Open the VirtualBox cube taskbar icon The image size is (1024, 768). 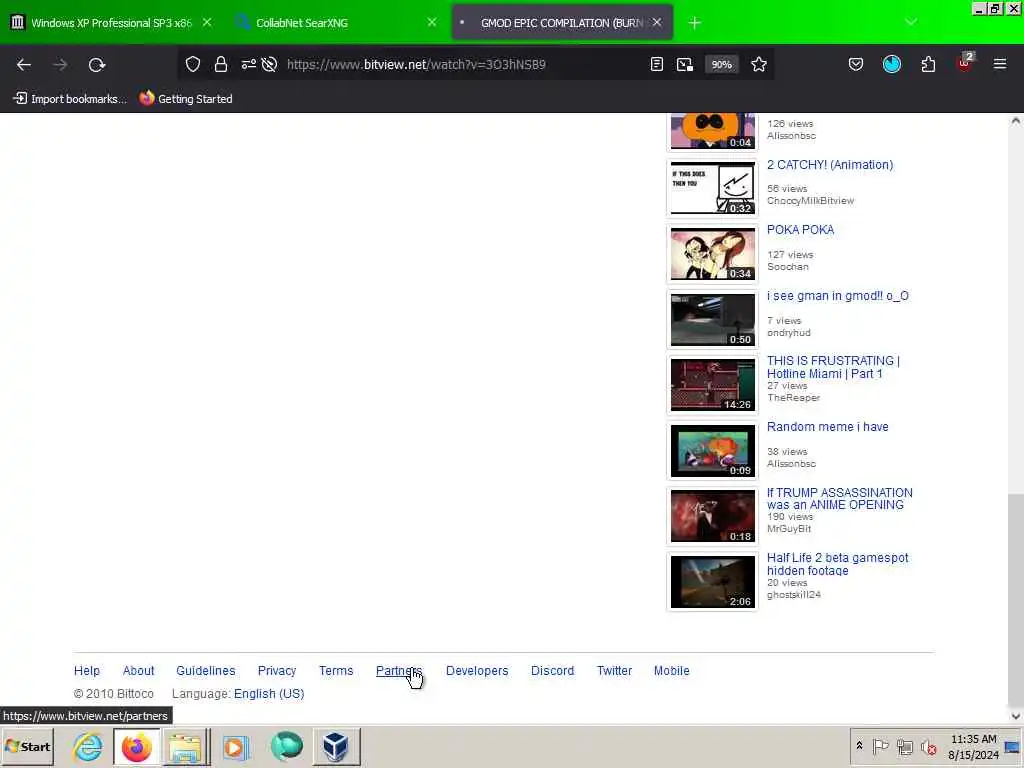point(336,746)
